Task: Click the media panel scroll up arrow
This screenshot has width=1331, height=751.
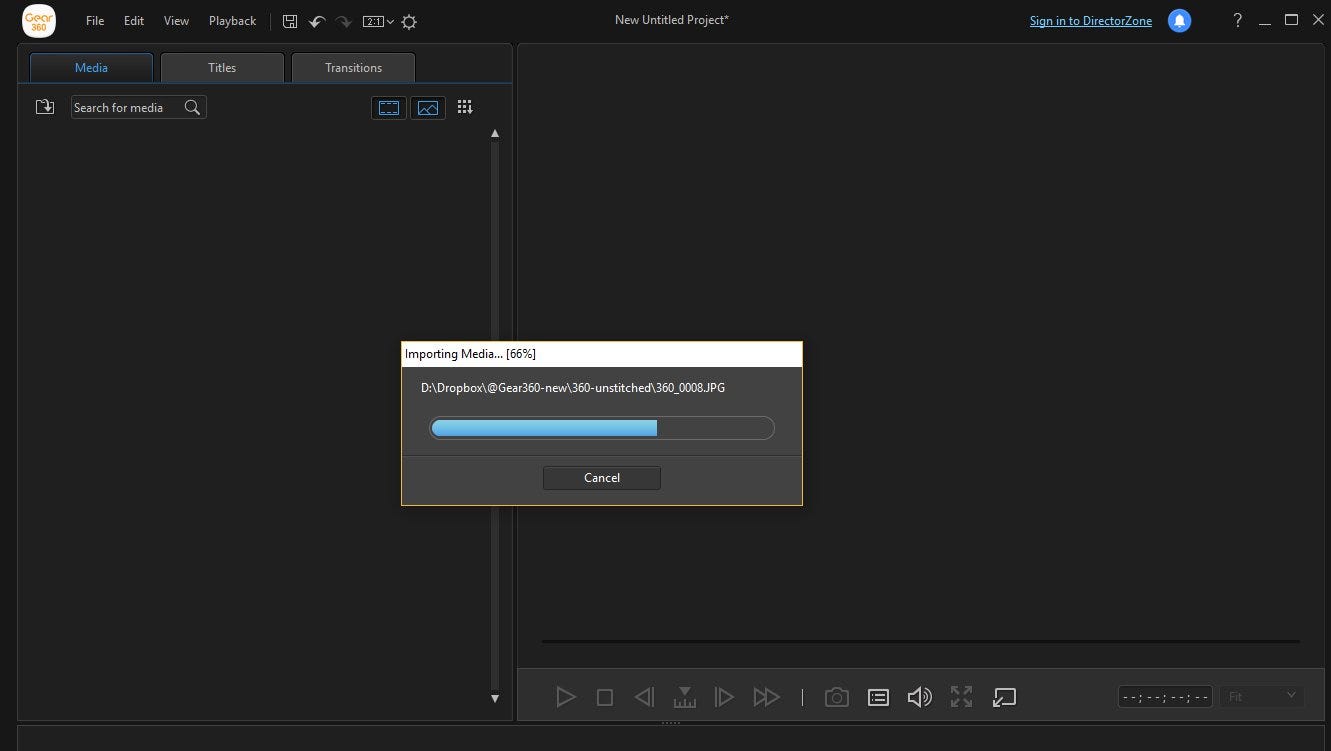Action: click(x=495, y=133)
